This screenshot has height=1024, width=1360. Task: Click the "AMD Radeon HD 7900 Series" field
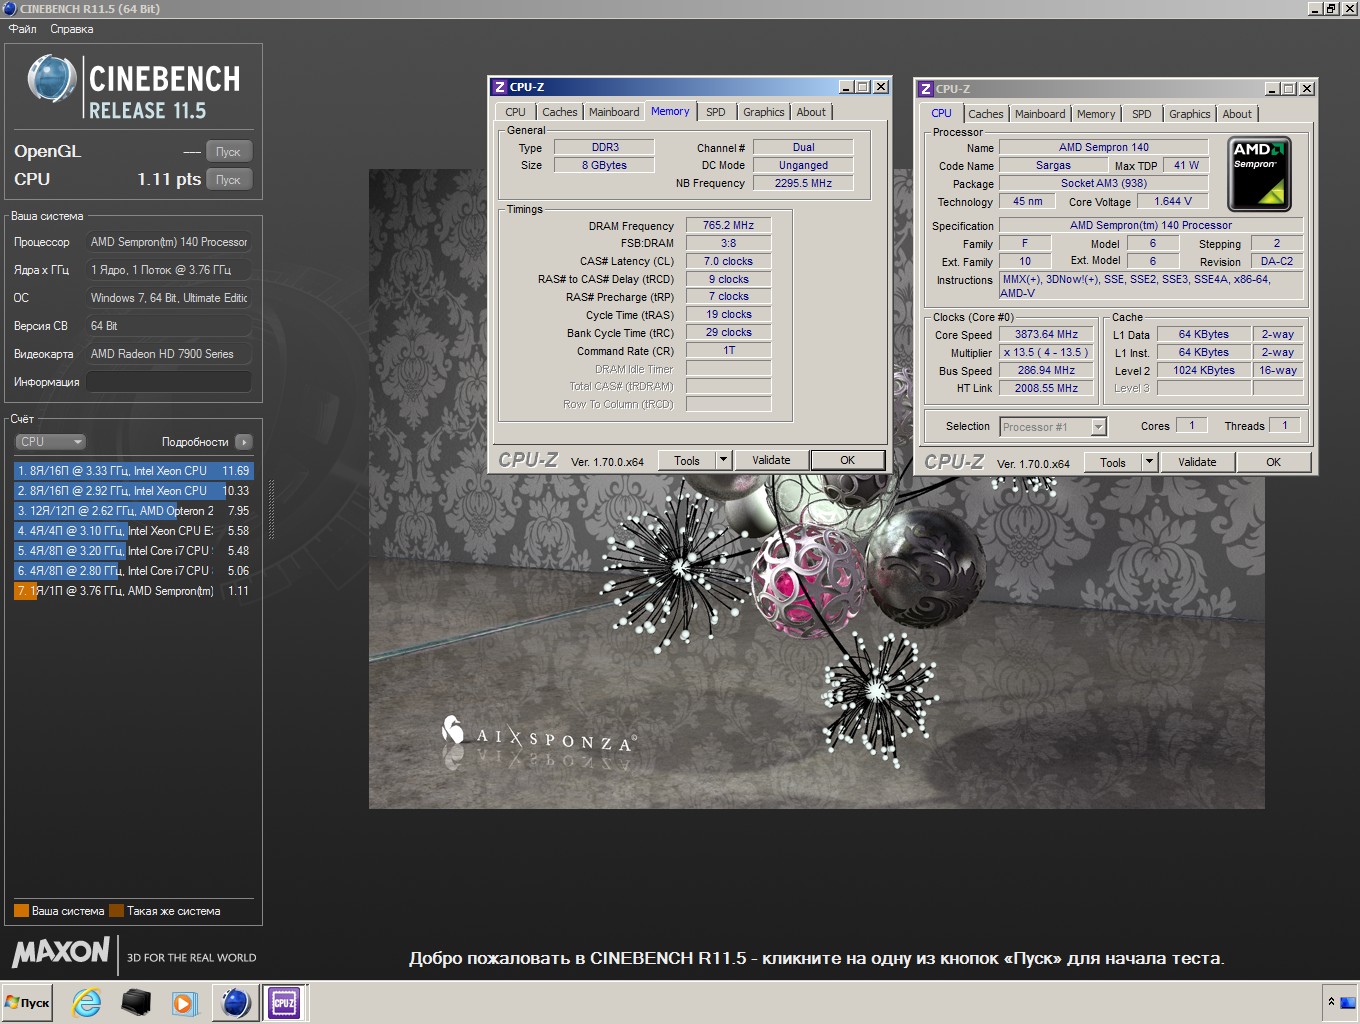pyautogui.click(x=168, y=354)
